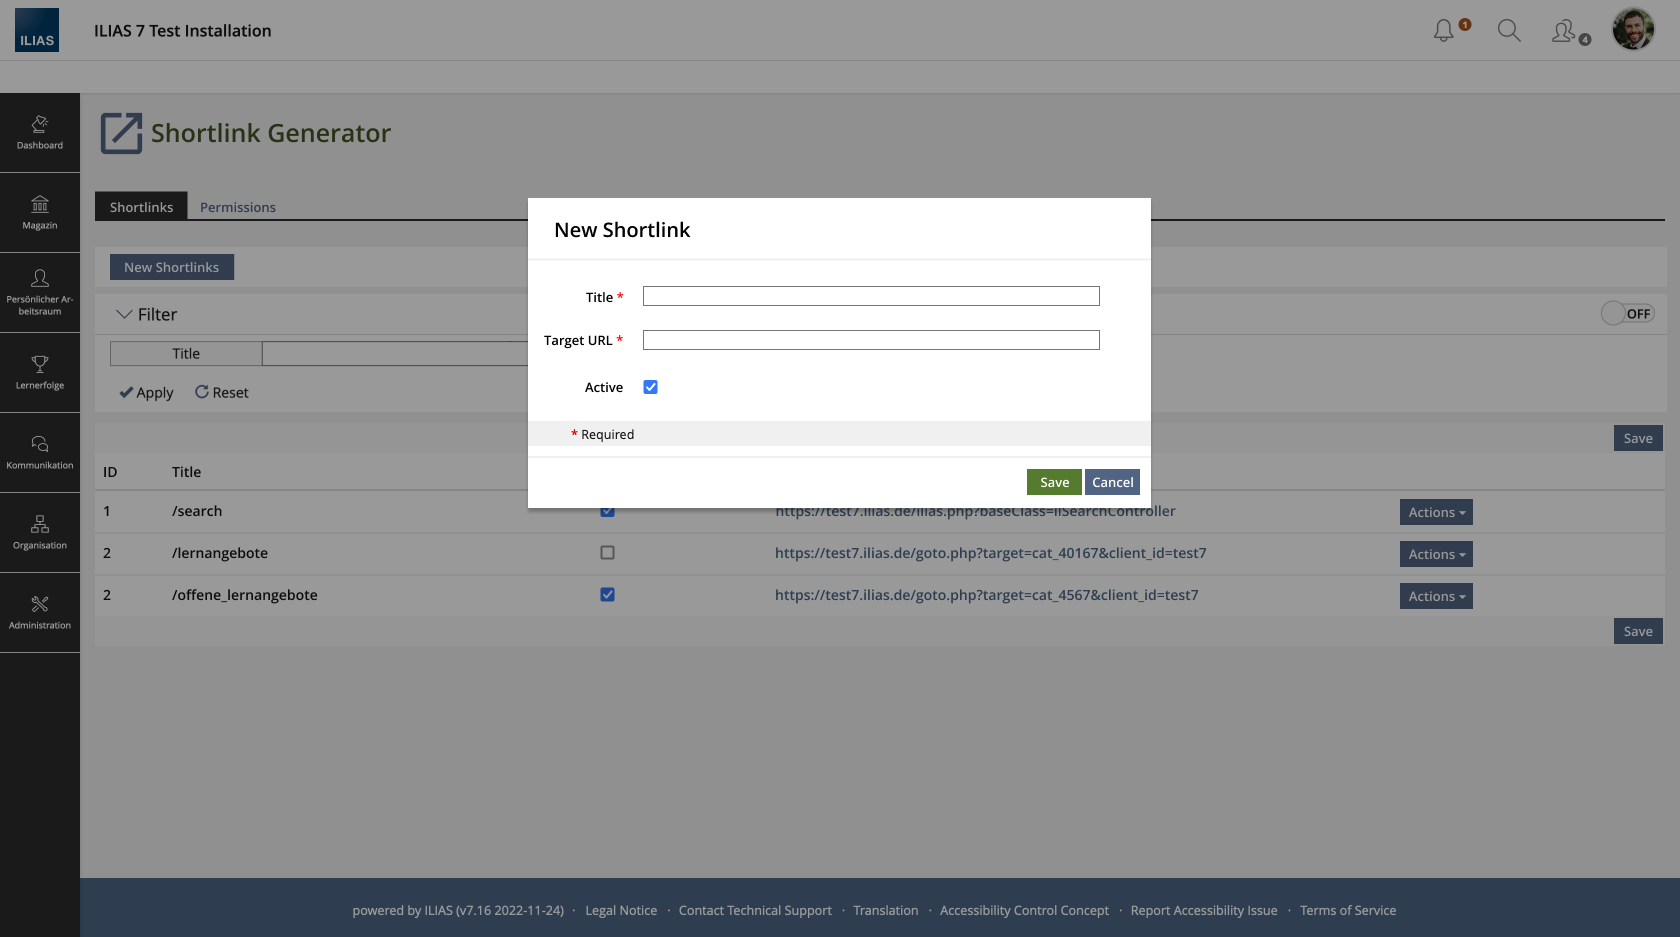
Task: Cancel the New Shortlink dialog
Action: coord(1112,482)
